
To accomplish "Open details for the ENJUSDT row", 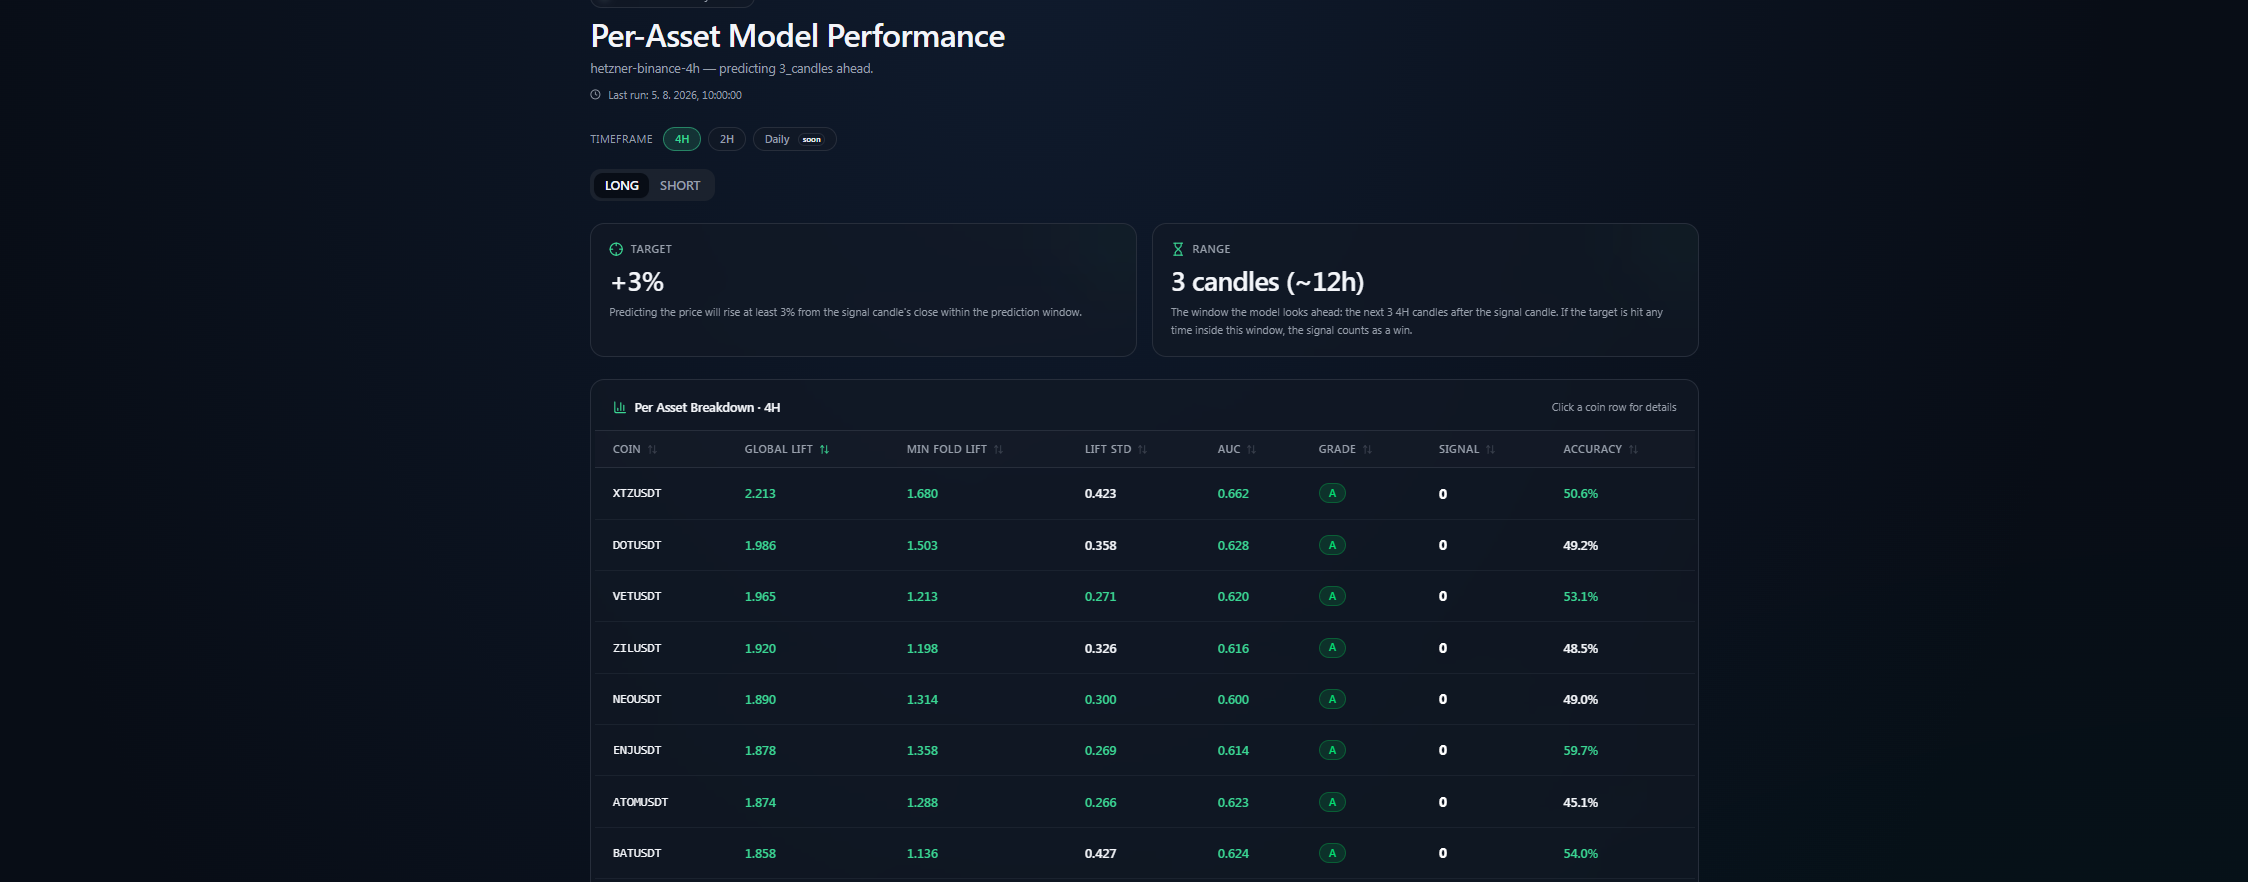I will [x=1144, y=750].
